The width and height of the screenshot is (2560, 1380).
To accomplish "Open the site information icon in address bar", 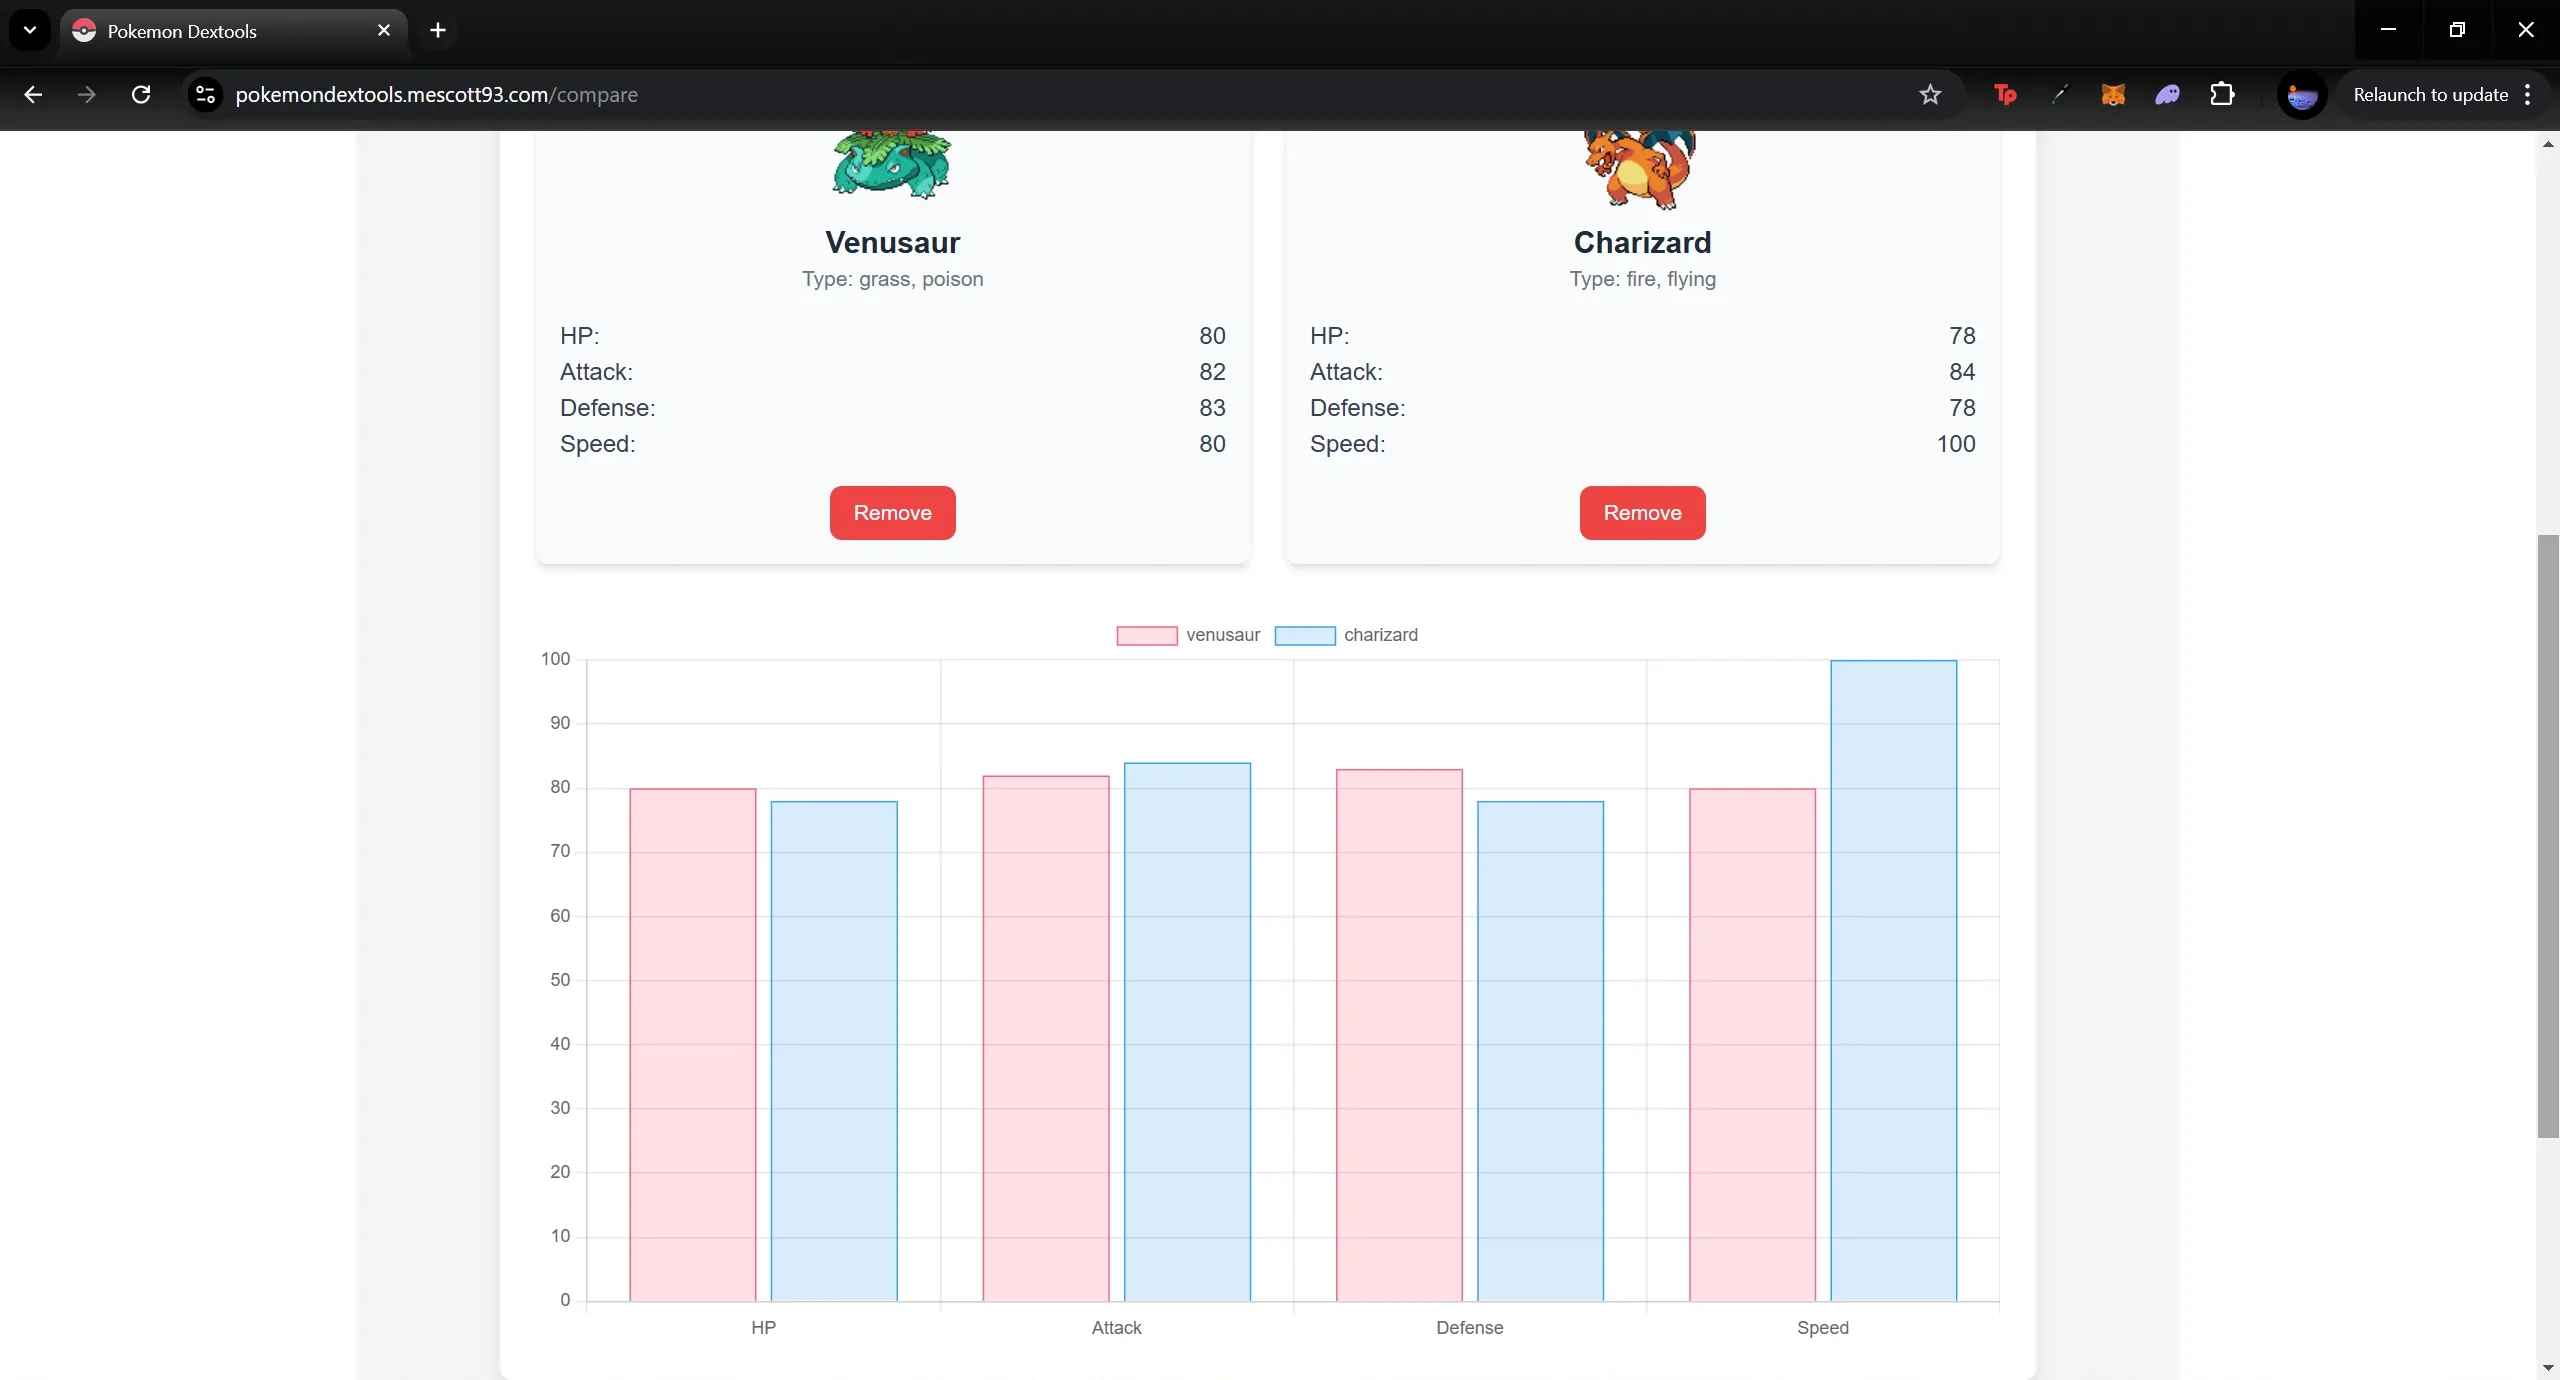I will 205,95.
